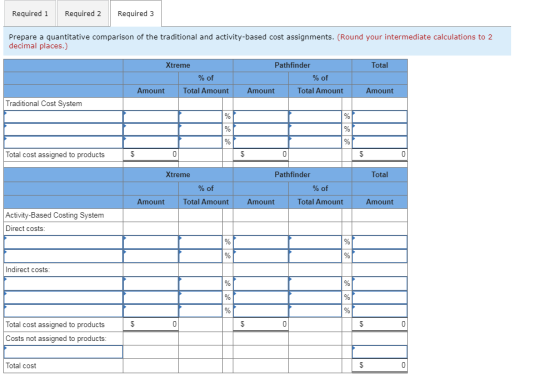Select Pathfinder Amount in first Direct costs row
The image size is (560, 376).
[x=261, y=242]
